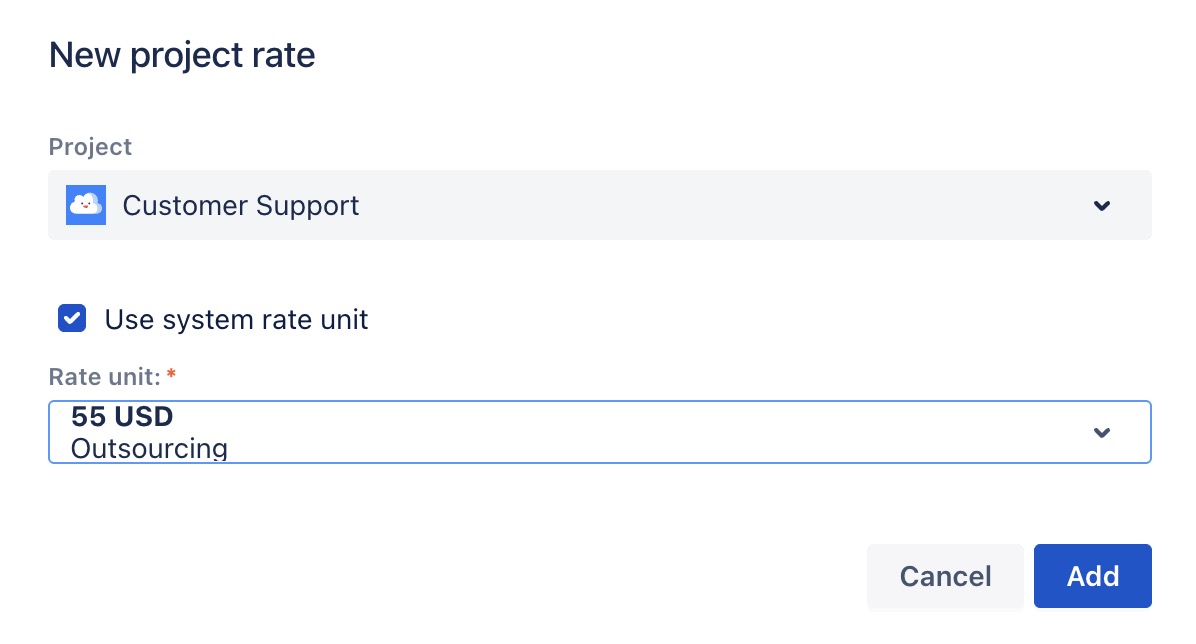Viewport: 1196px width, 644px height.
Task: Click the word USD in the rate unit
Action: pyautogui.click(x=141, y=418)
